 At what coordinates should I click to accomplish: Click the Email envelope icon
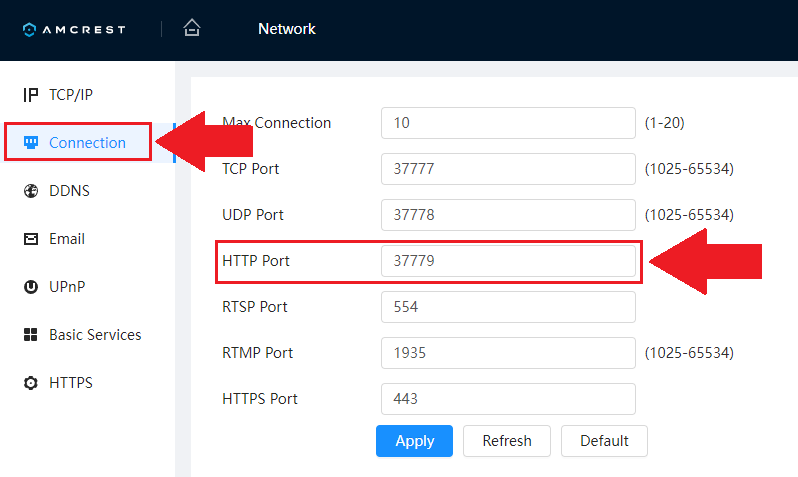pos(30,239)
